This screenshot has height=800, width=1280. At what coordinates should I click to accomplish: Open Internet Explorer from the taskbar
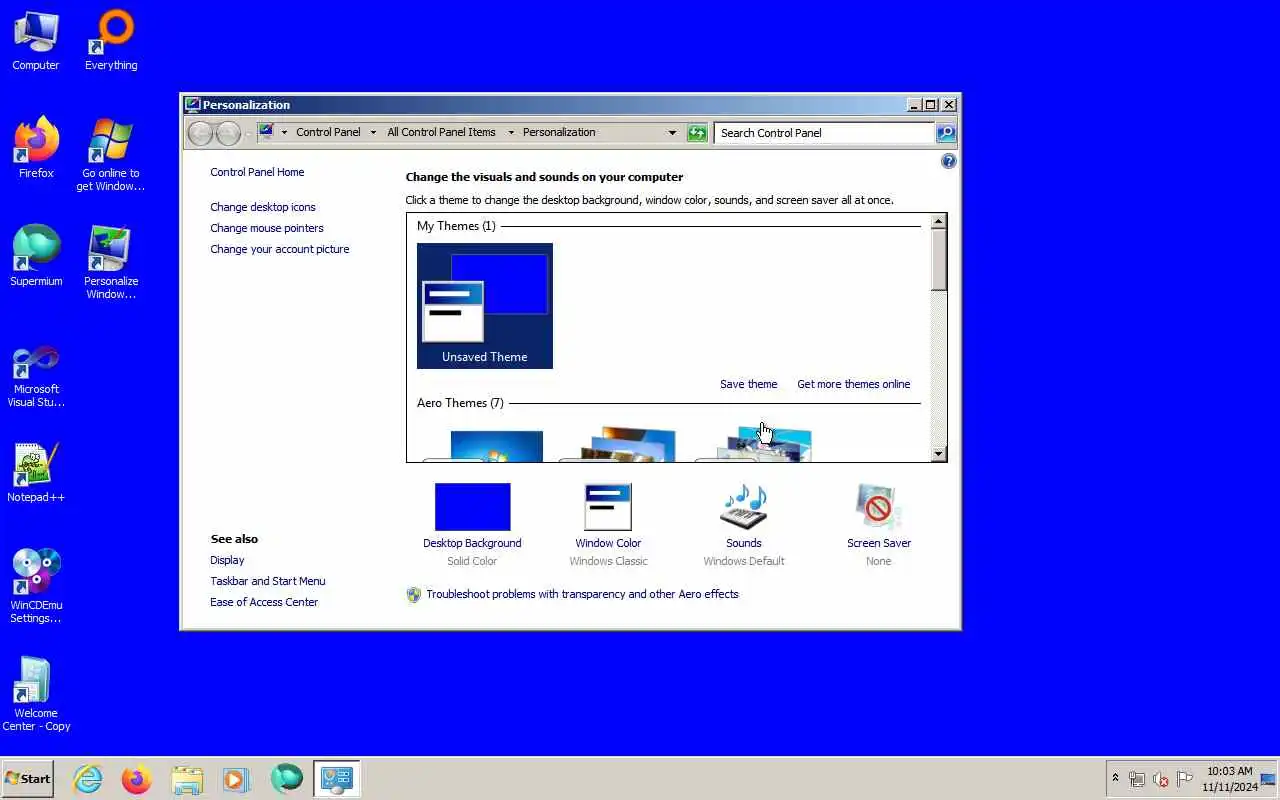coord(88,779)
